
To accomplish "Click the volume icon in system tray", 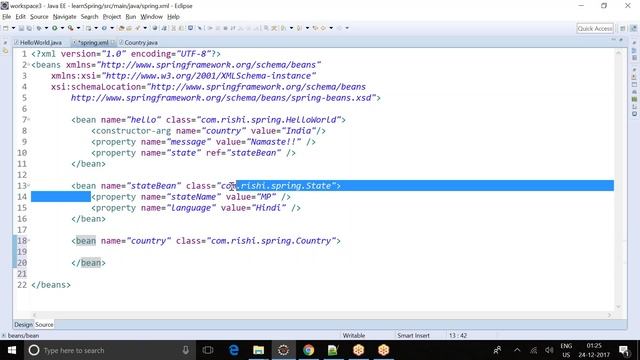I will click(x=549, y=350).
